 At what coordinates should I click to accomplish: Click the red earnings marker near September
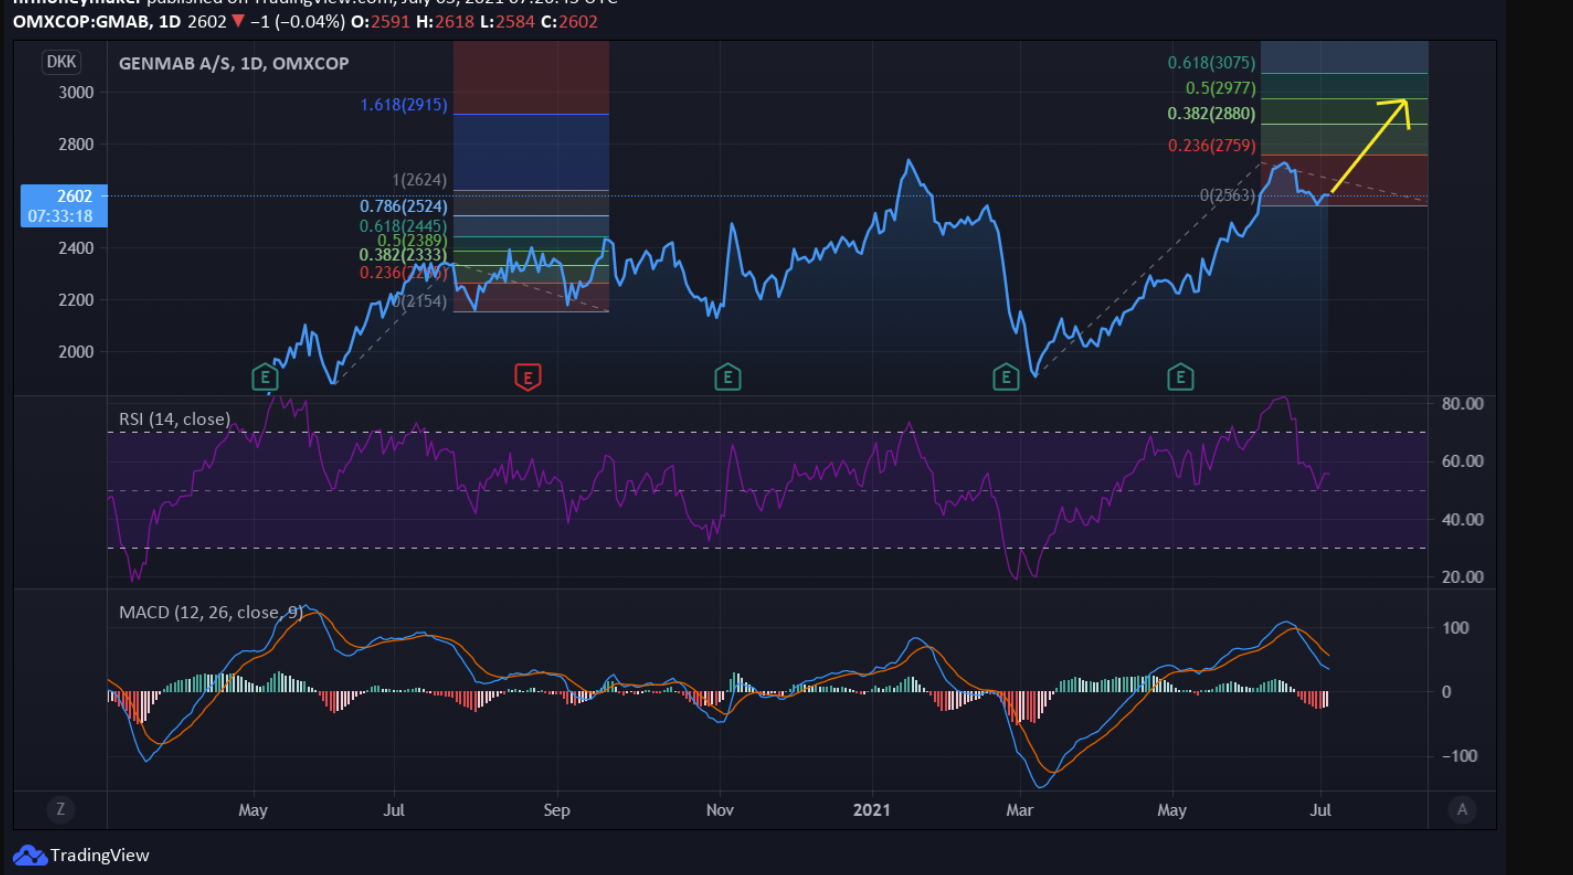pyautogui.click(x=527, y=377)
